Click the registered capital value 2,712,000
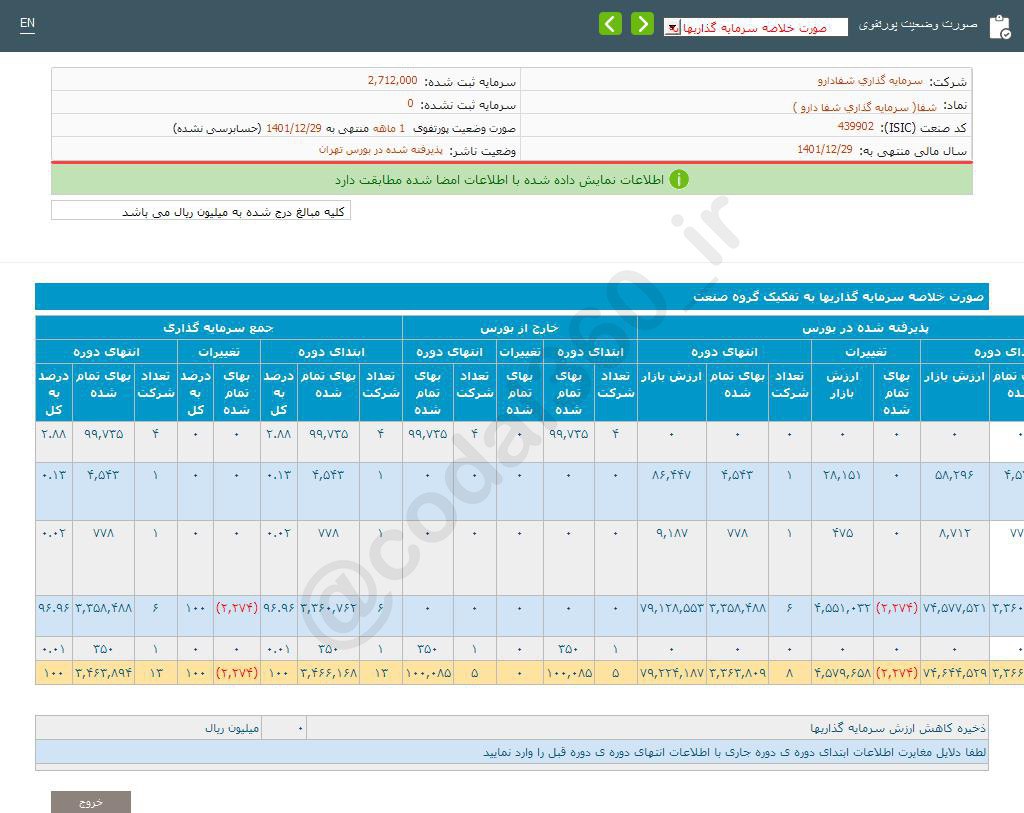Screen dimensions: 1024x813 [392, 80]
